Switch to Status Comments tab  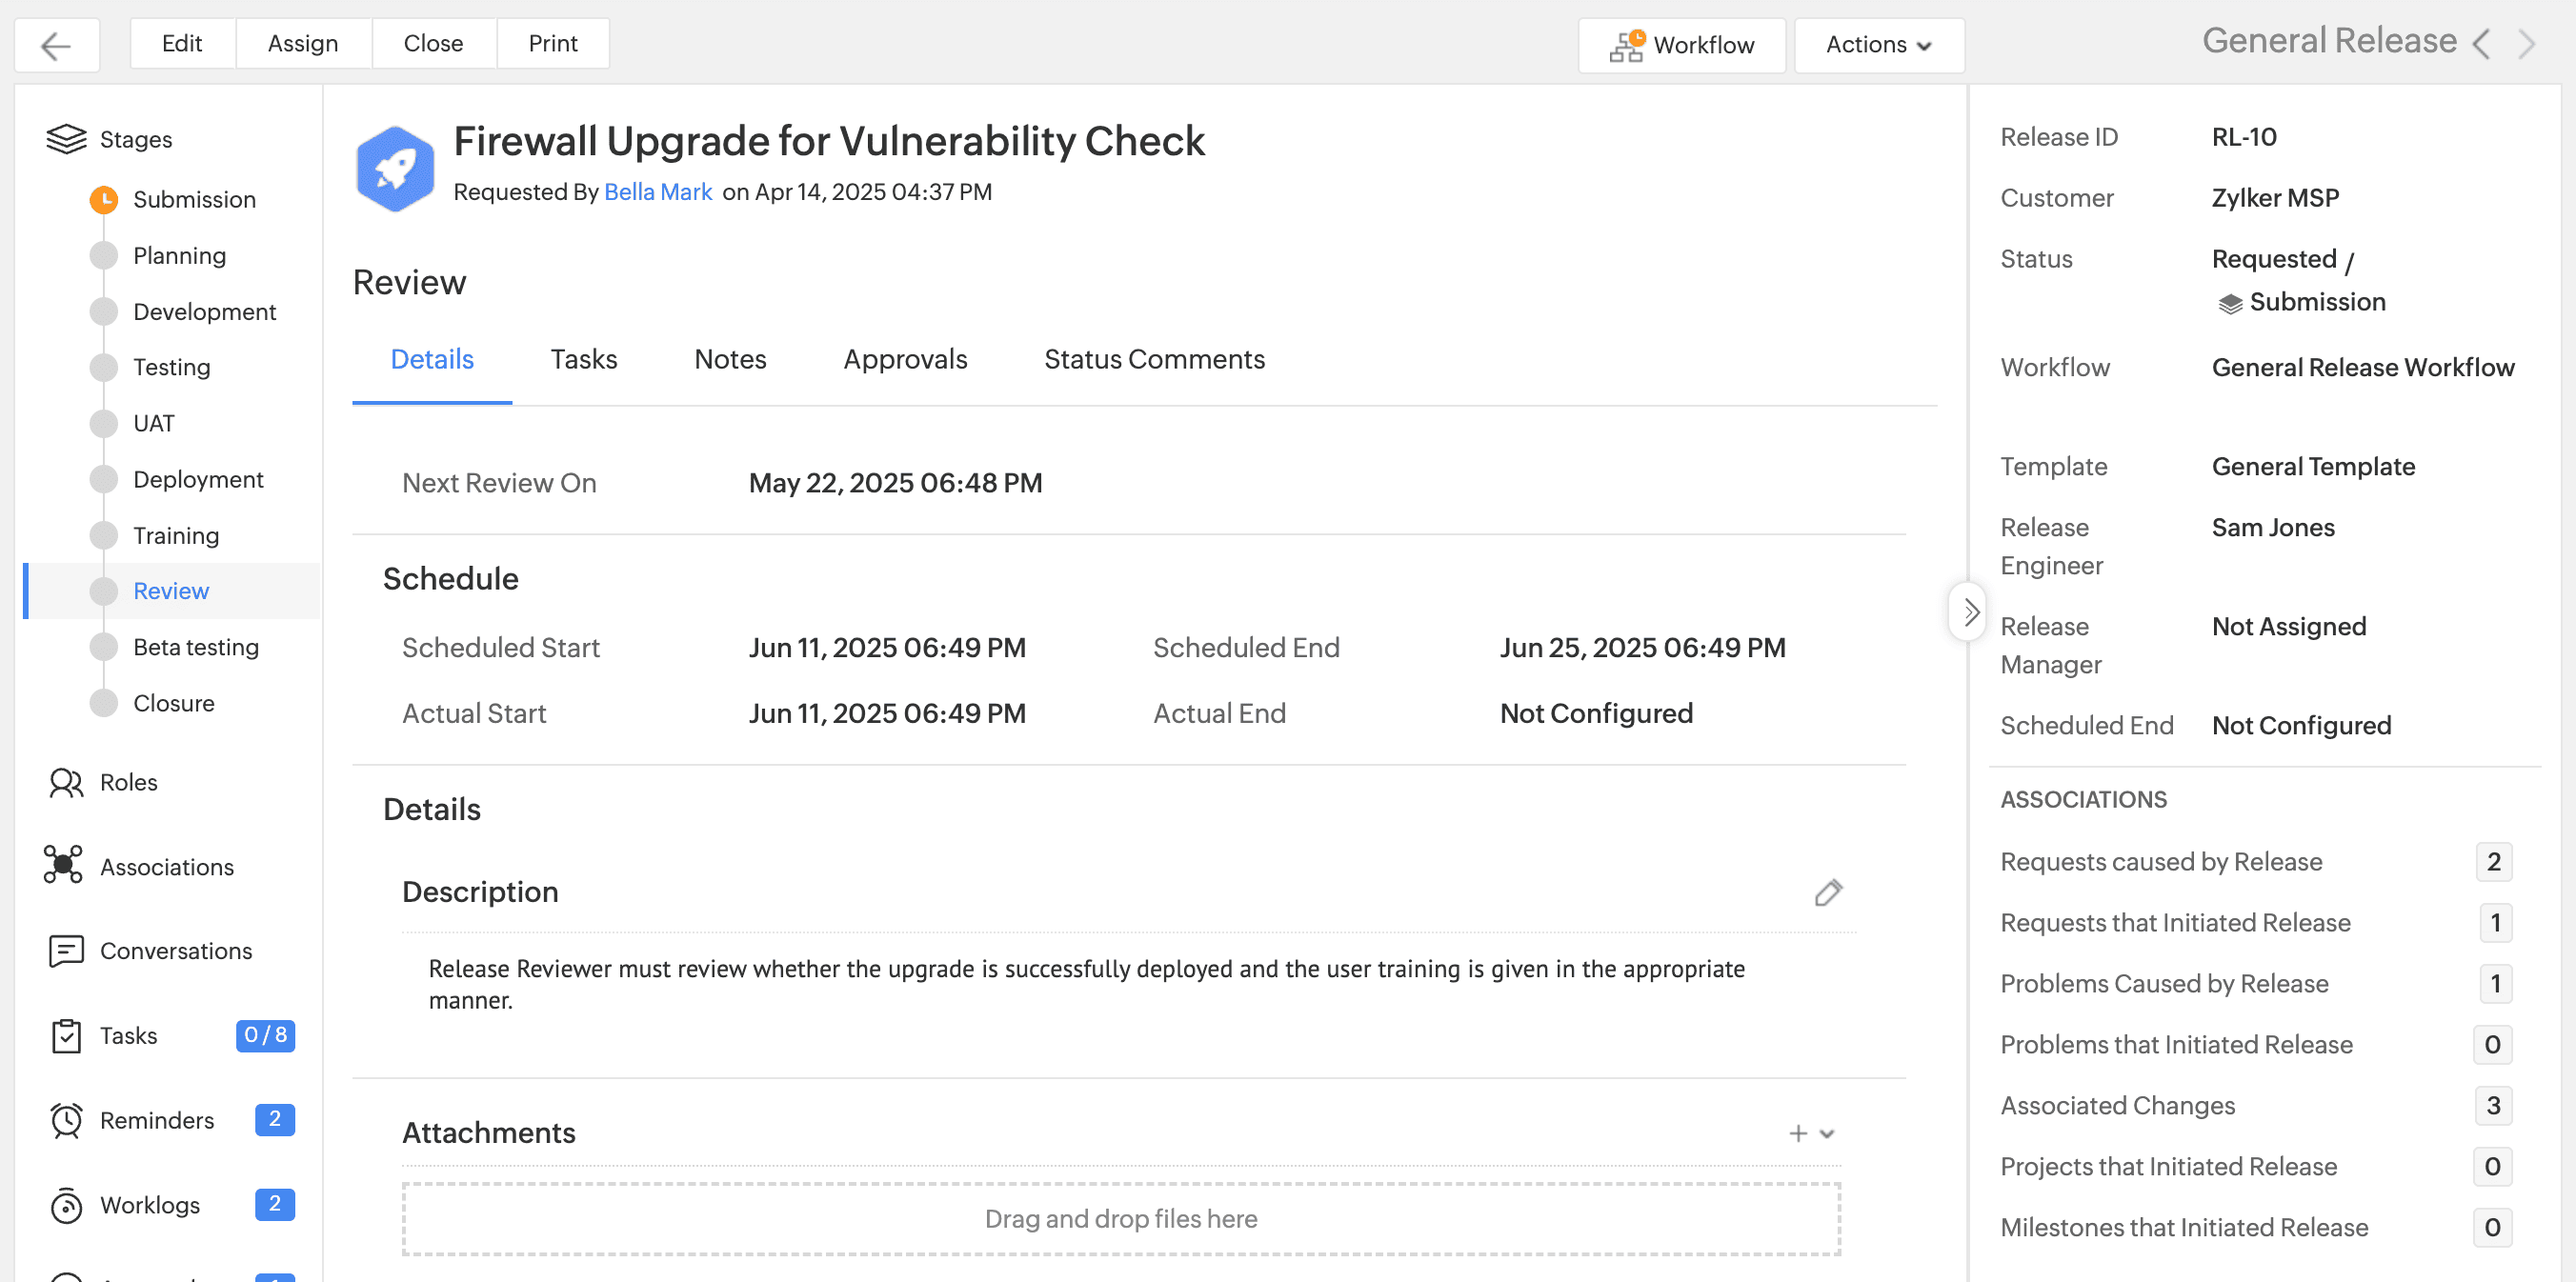(1153, 359)
